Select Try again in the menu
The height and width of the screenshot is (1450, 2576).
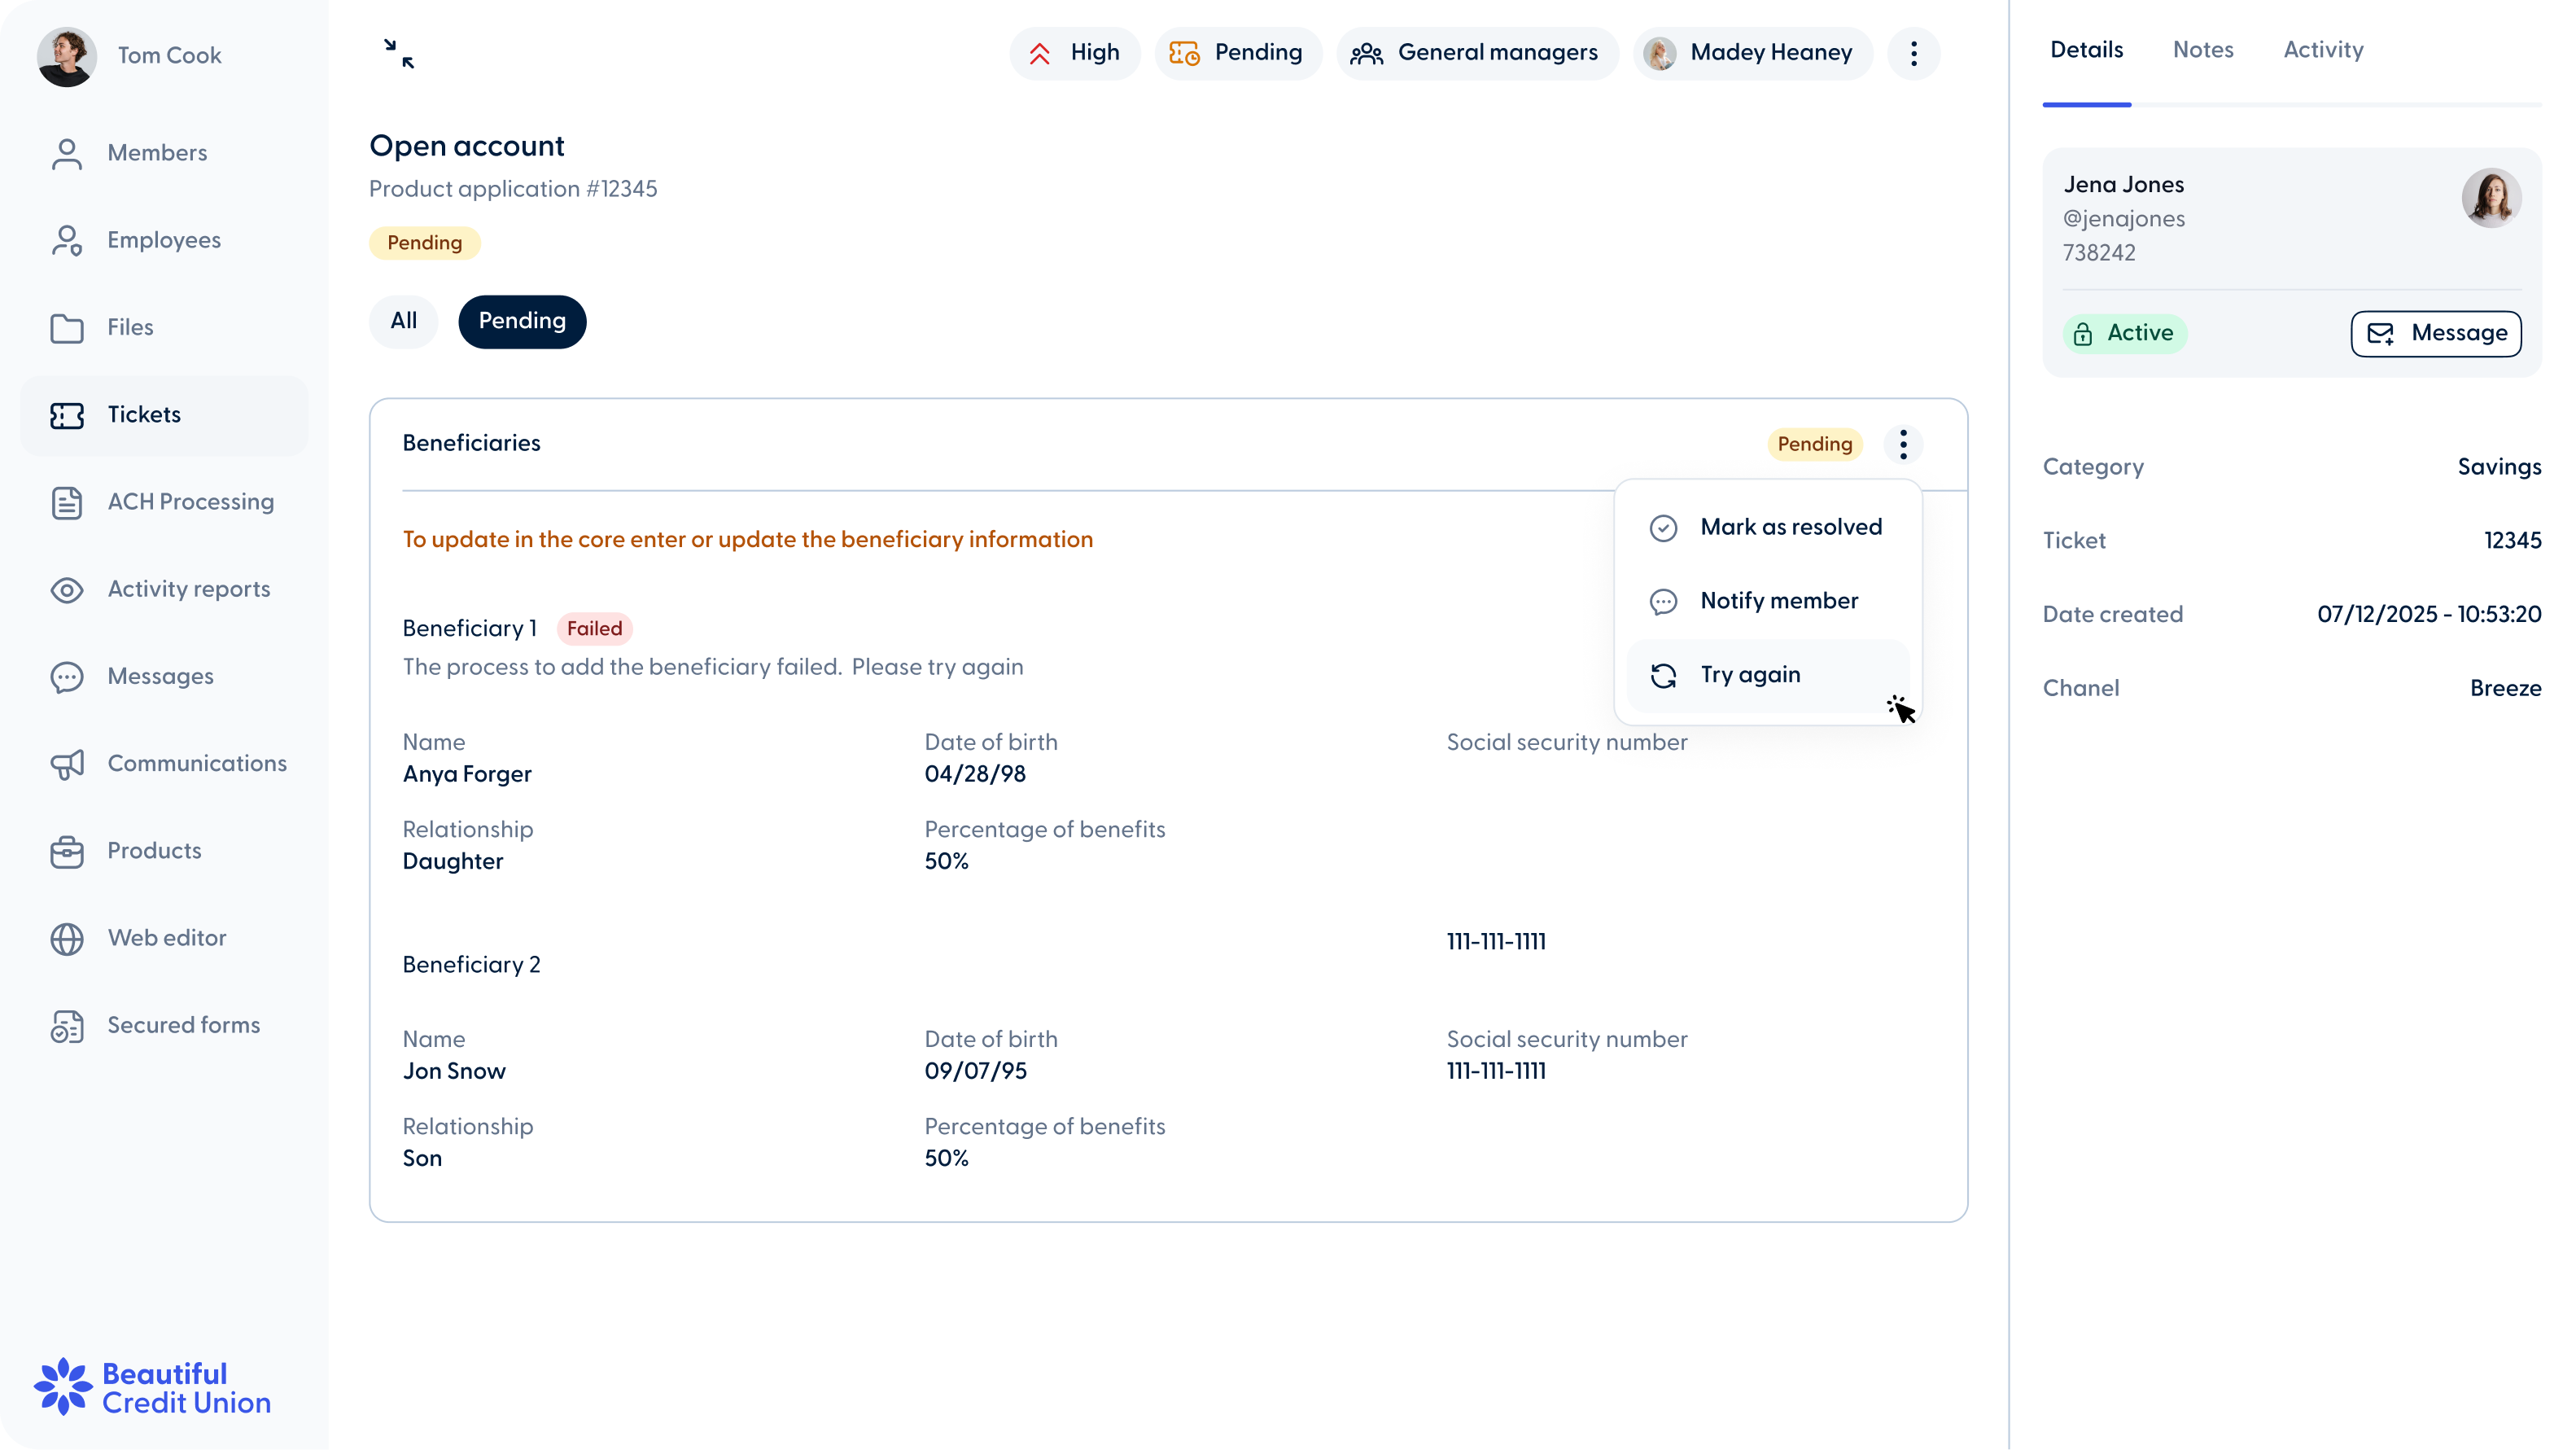tap(1751, 674)
